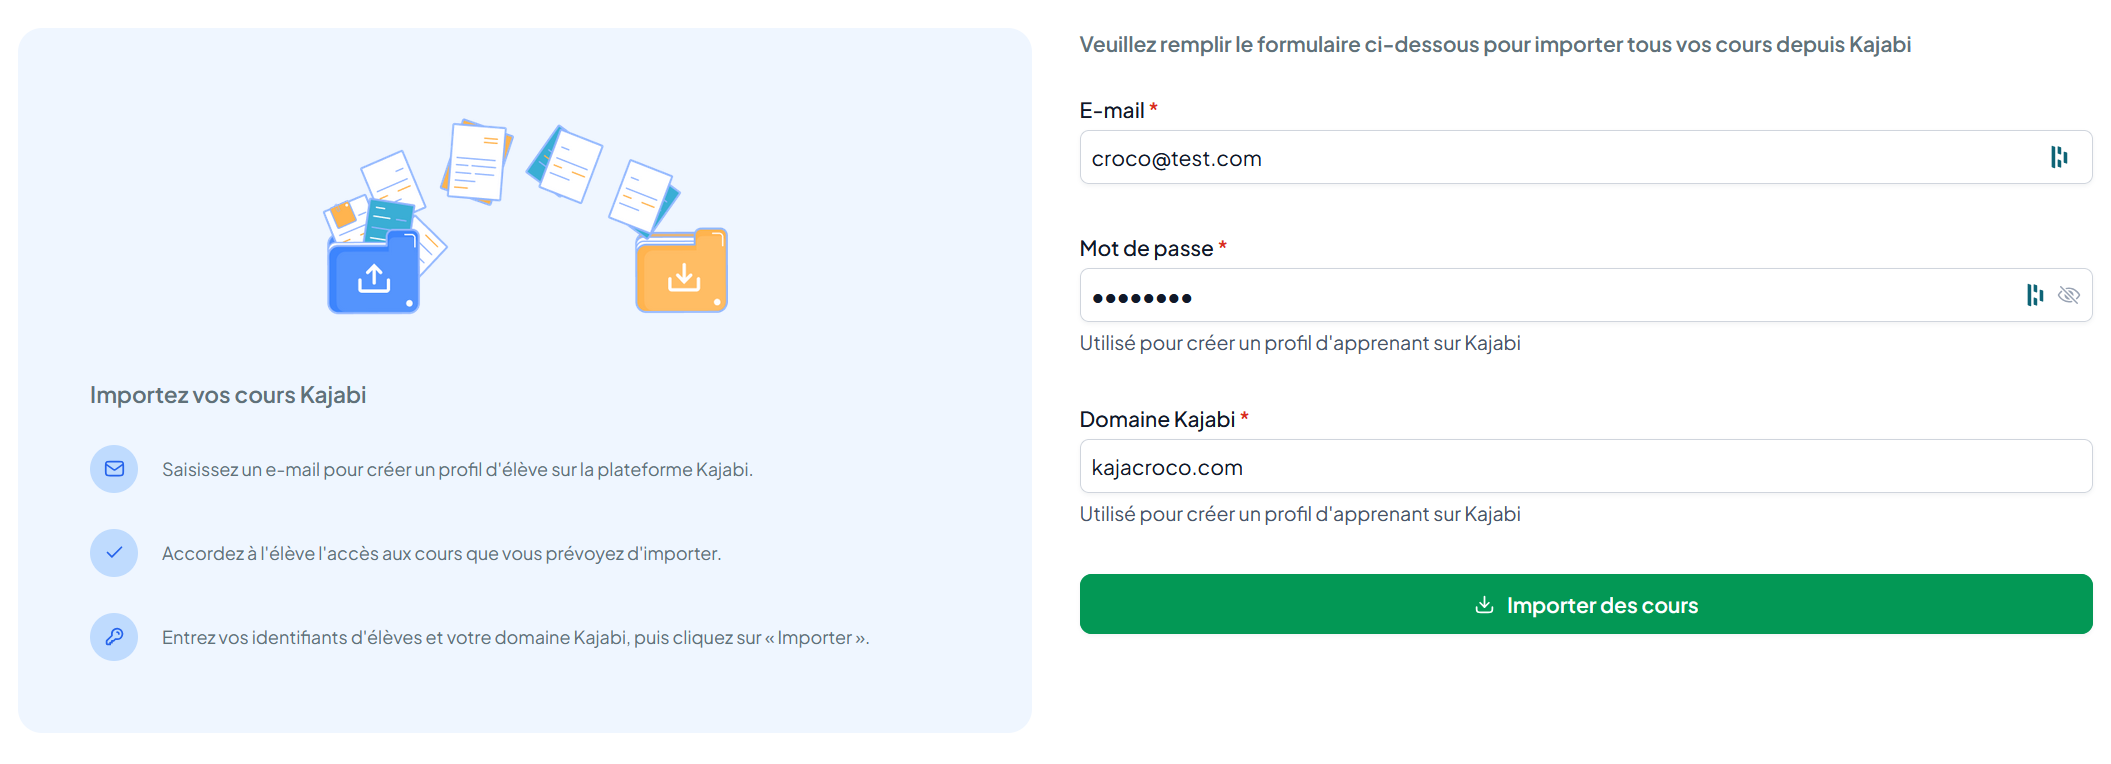Click the orange download folder illustration
This screenshot has height=764, width=2111.
tap(682, 271)
